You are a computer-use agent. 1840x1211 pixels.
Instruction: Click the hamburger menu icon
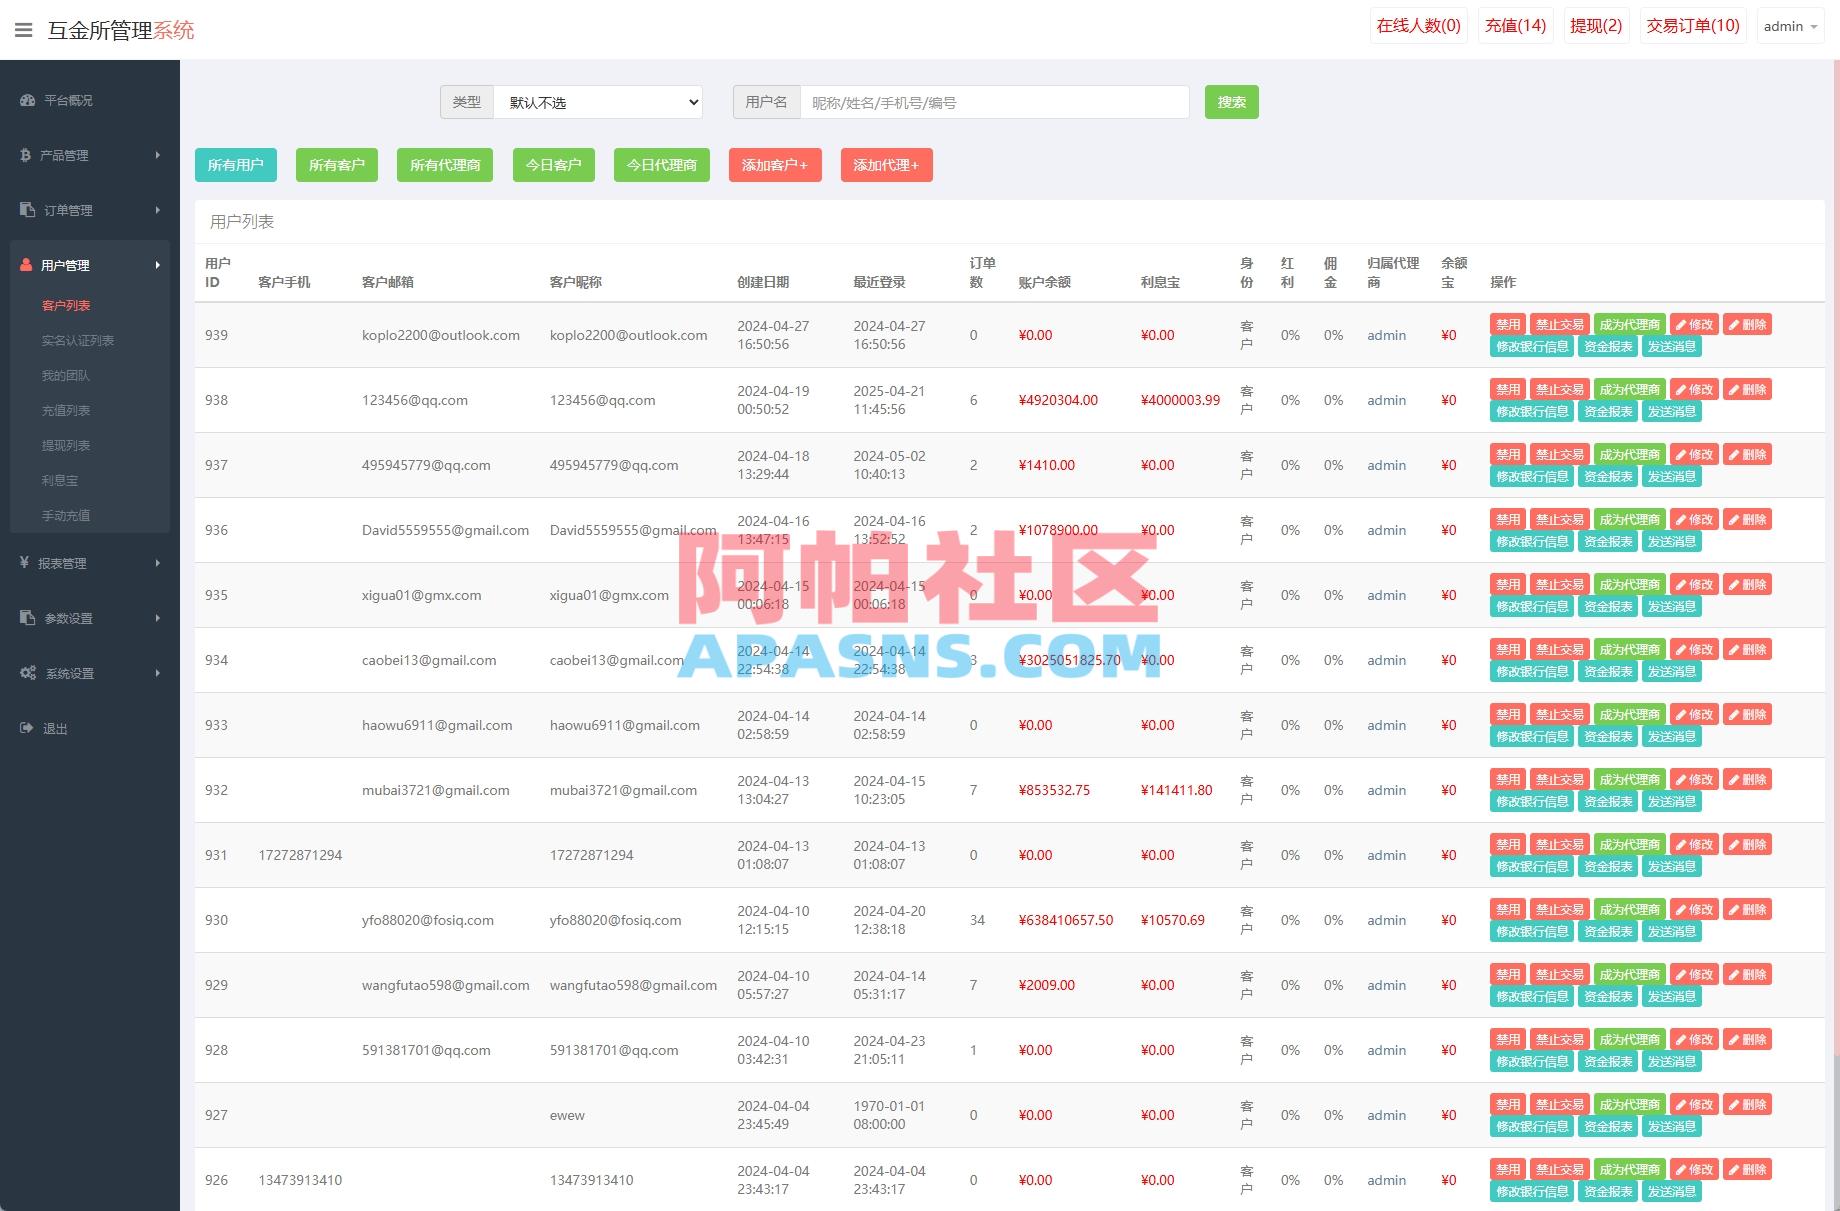point(23,30)
